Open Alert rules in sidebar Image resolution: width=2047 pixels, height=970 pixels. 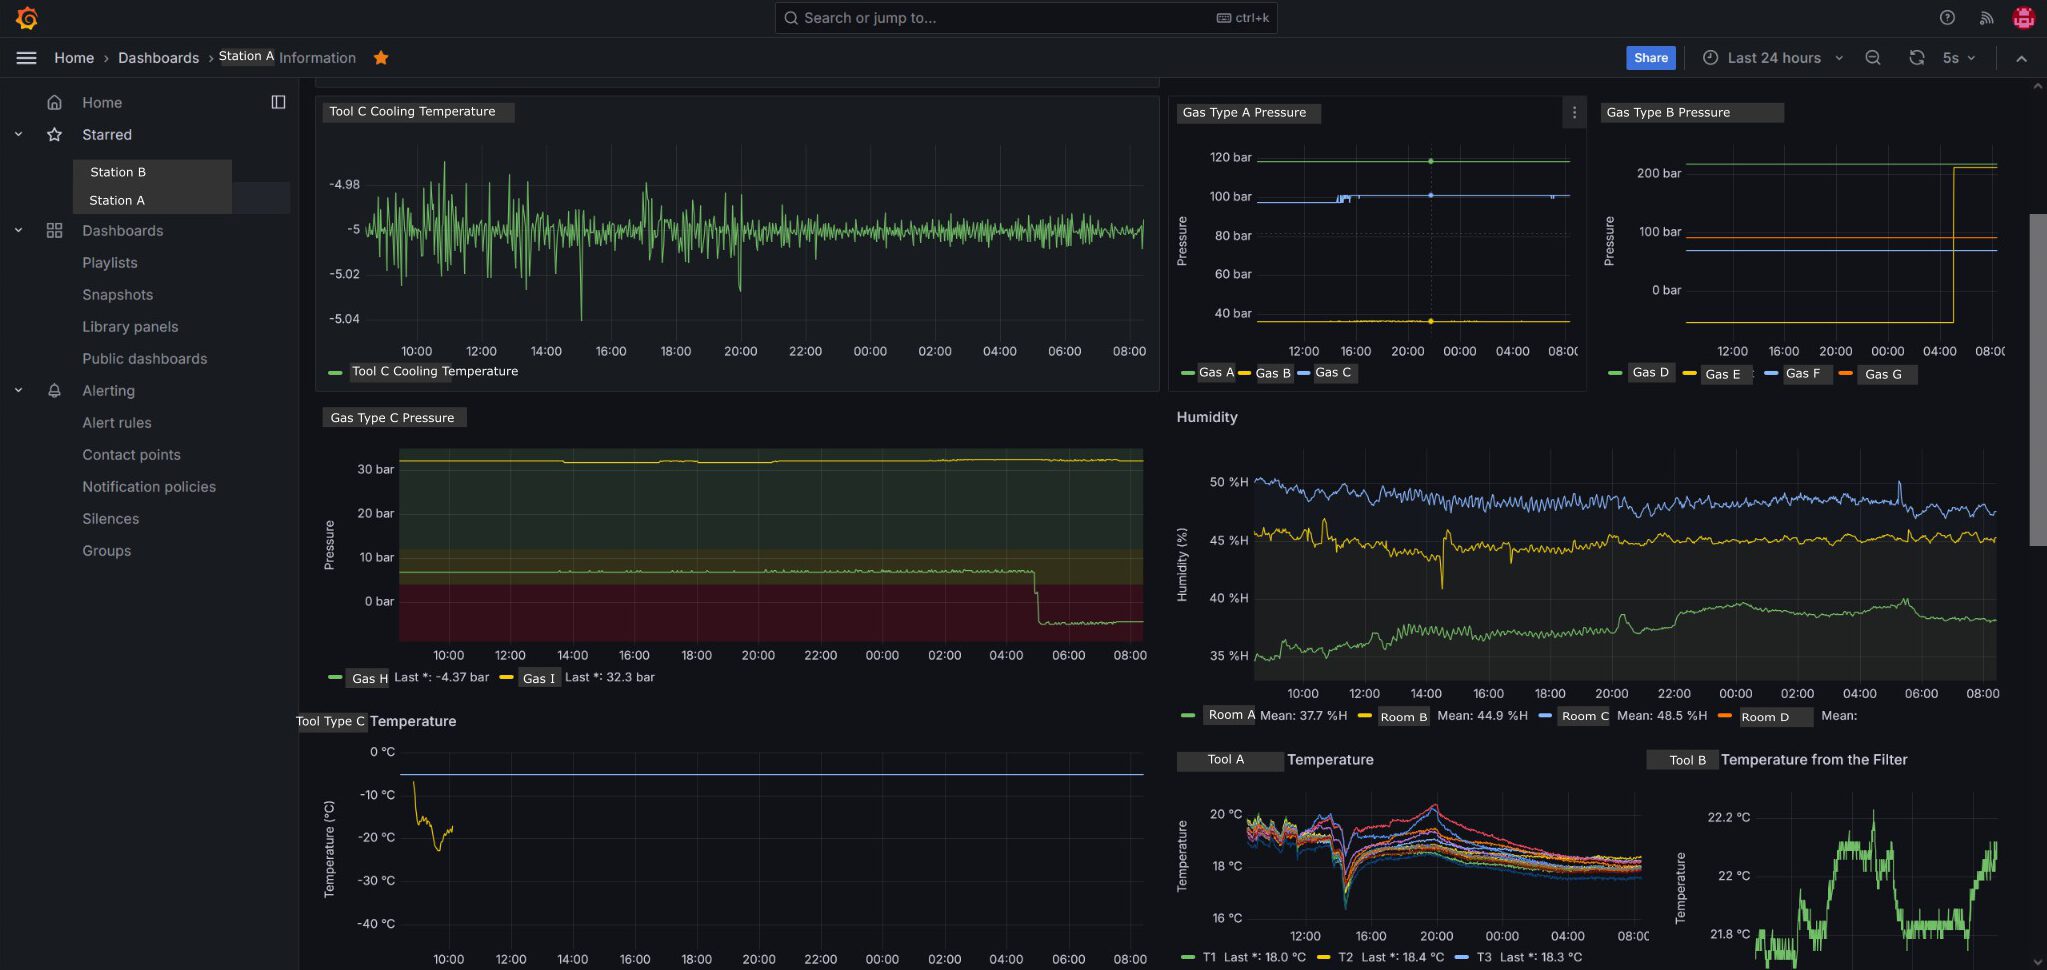[x=117, y=423]
